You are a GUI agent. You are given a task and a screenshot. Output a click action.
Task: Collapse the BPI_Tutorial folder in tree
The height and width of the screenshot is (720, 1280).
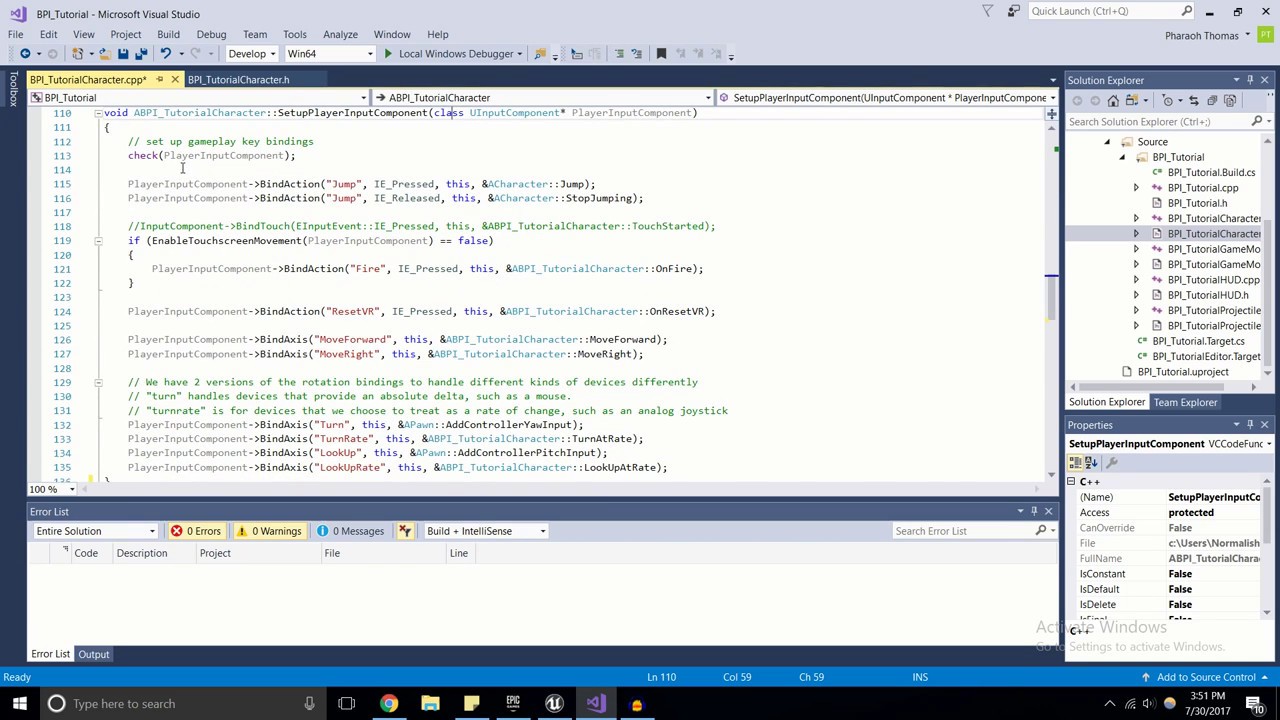(x=1121, y=157)
